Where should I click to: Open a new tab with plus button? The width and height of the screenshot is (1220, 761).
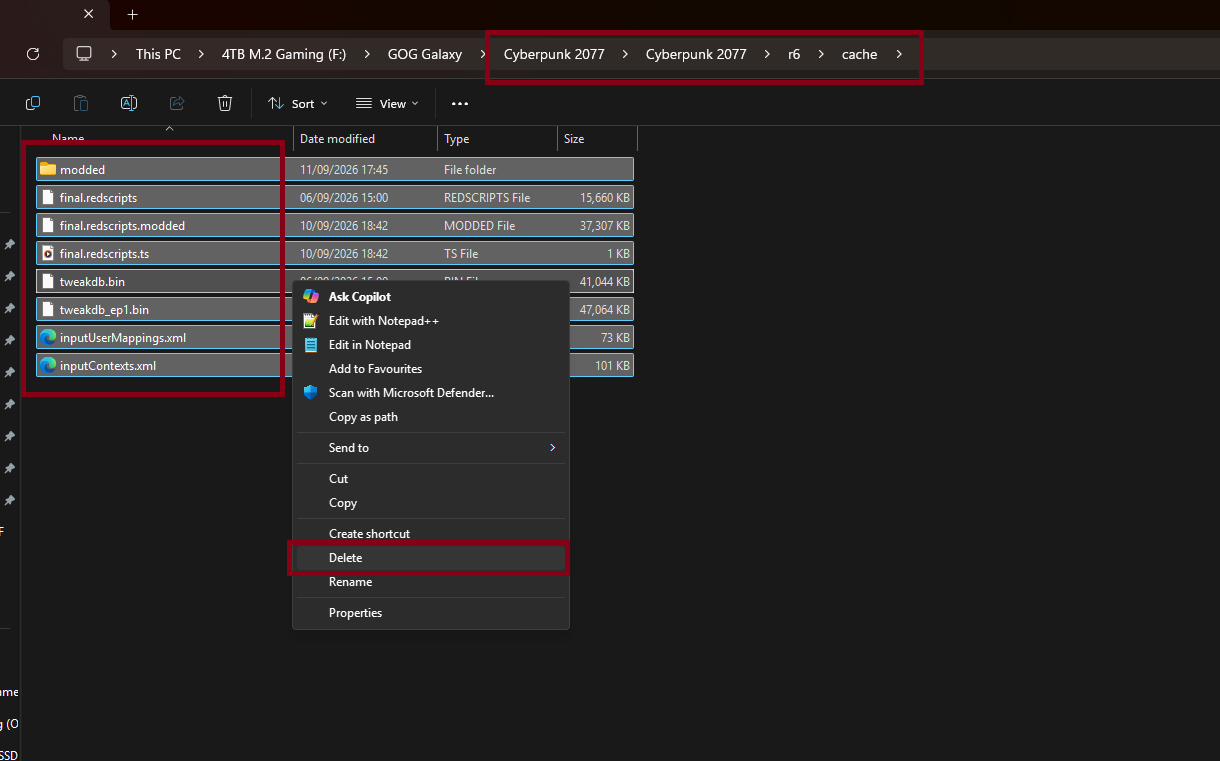click(132, 14)
